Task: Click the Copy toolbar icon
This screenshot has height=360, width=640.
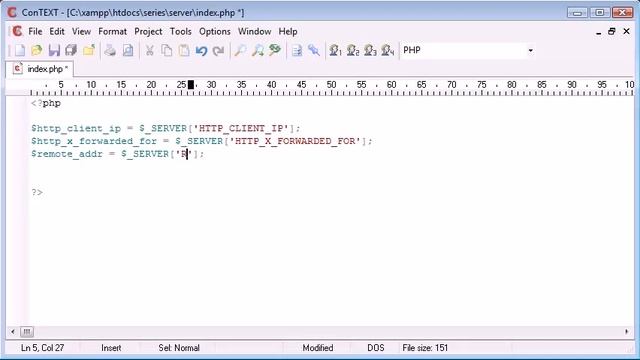Action: click(x=167, y=50)
